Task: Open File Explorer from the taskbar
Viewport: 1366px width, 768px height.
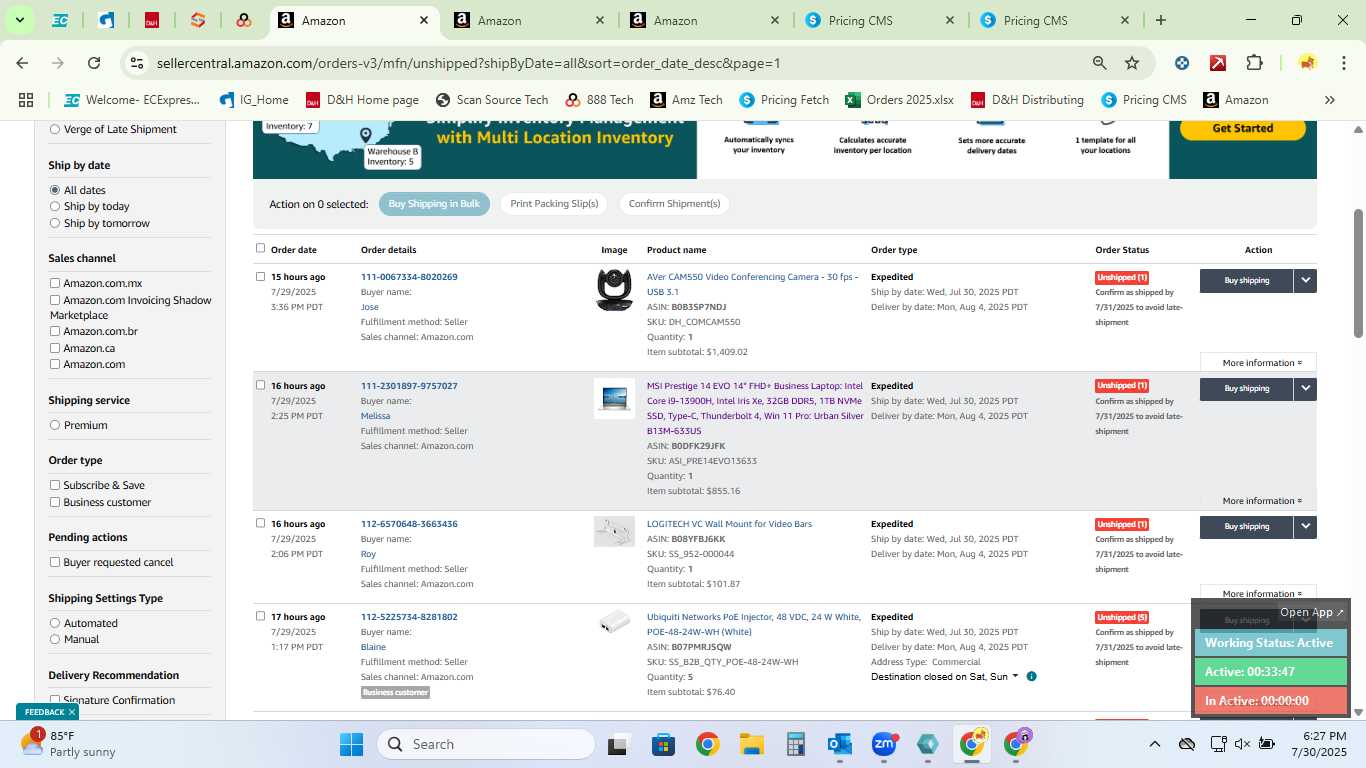Action: [x=751, y=744]
